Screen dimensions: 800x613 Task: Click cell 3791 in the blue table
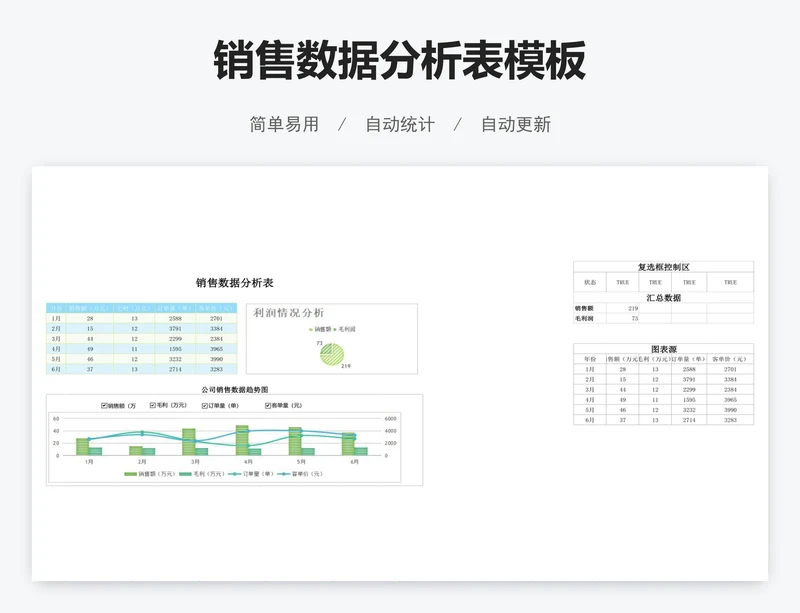(x=175, y=329)
